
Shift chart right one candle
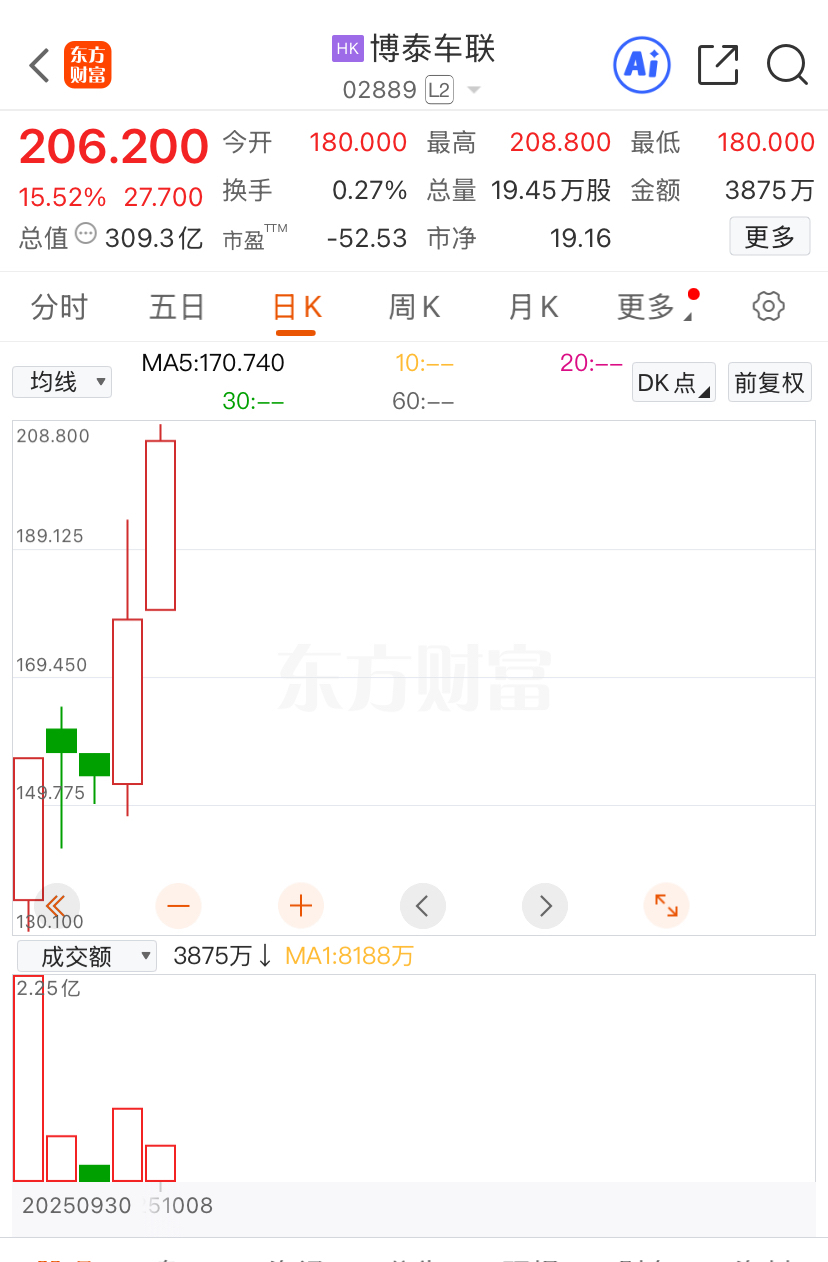(x=545, y=906)
